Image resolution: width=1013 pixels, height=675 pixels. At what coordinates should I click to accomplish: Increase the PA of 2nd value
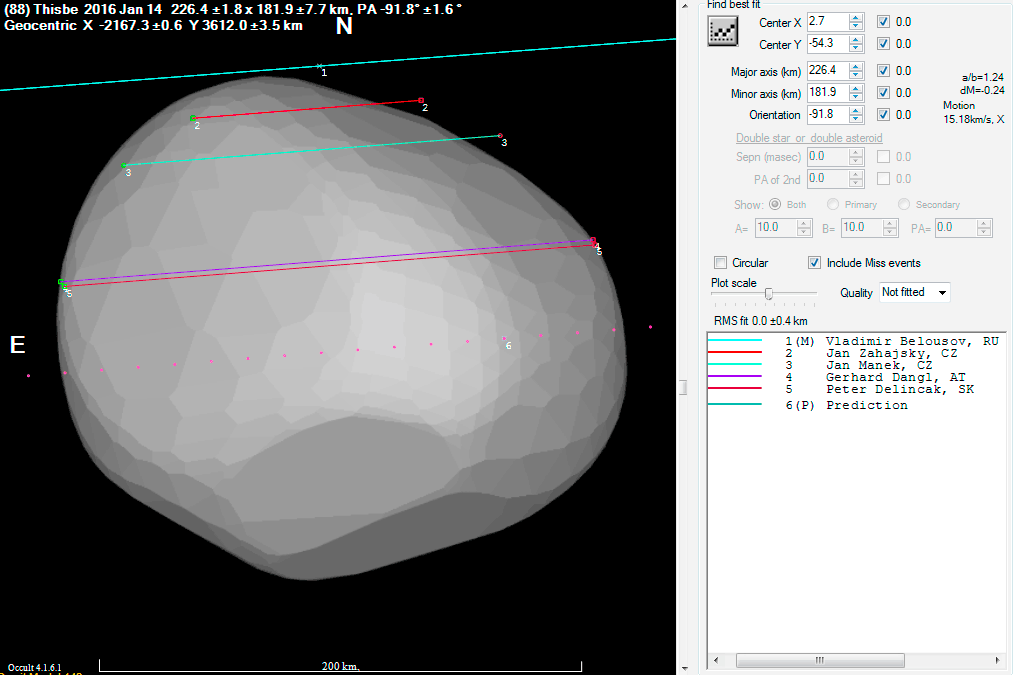[x=857, y=174]
